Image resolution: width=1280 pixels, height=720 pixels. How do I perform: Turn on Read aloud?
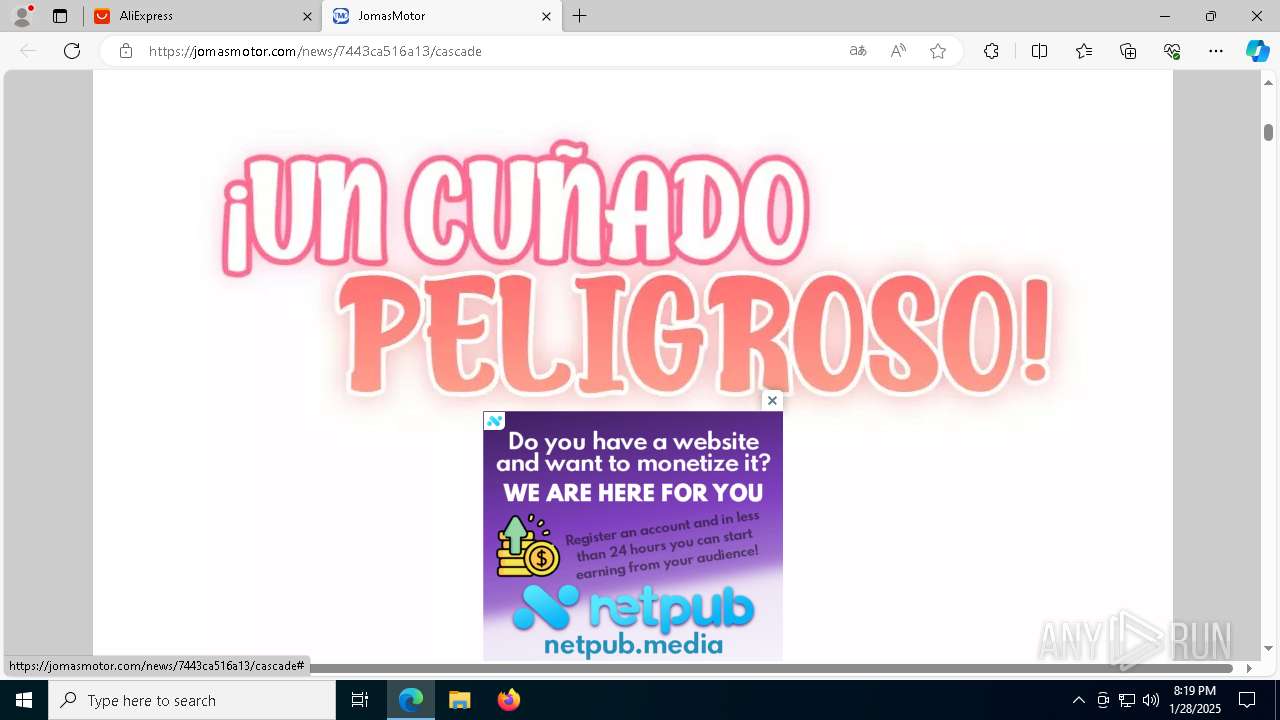point(898,51)
